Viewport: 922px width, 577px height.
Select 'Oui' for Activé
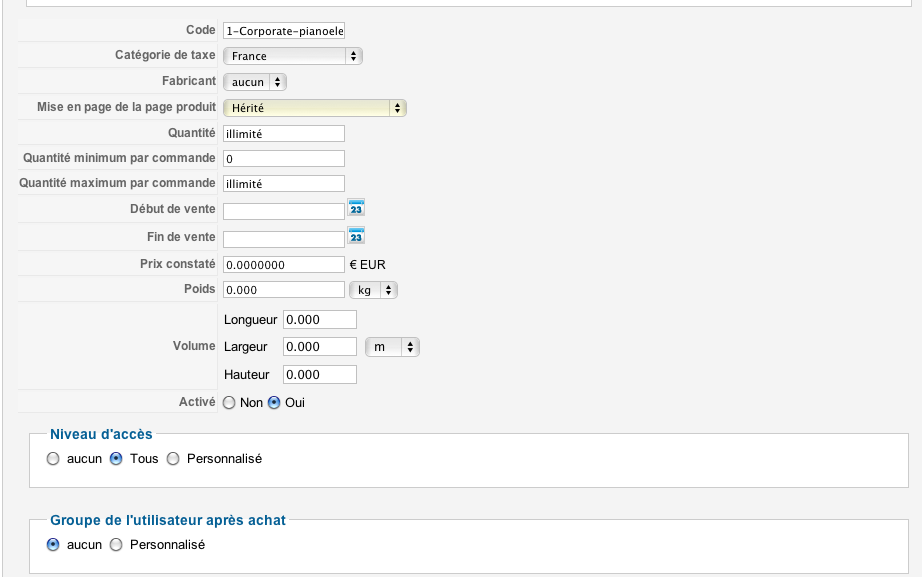pos(274,403)
